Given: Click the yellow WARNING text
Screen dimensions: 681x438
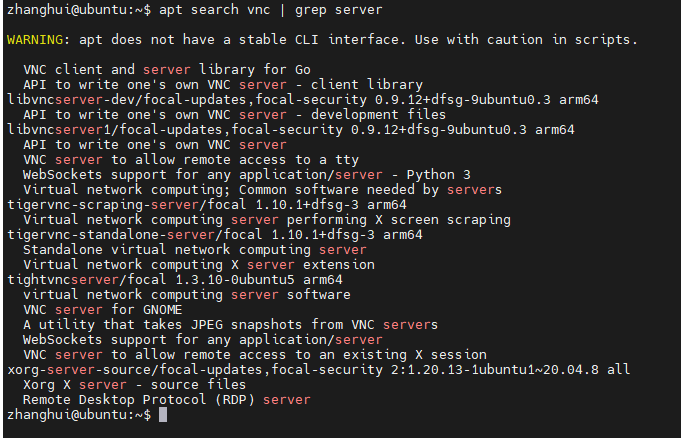Looking at the screenshot, I should [x=35, y=40].
